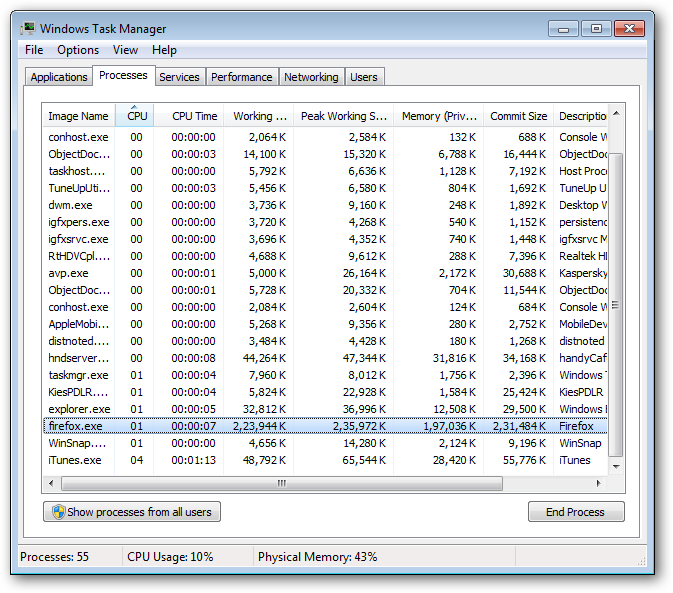The height and width of the screenshot is (593, 673).
Task: Select the hndserver process row
Action: pyautogui.click(x=325, y=358)
